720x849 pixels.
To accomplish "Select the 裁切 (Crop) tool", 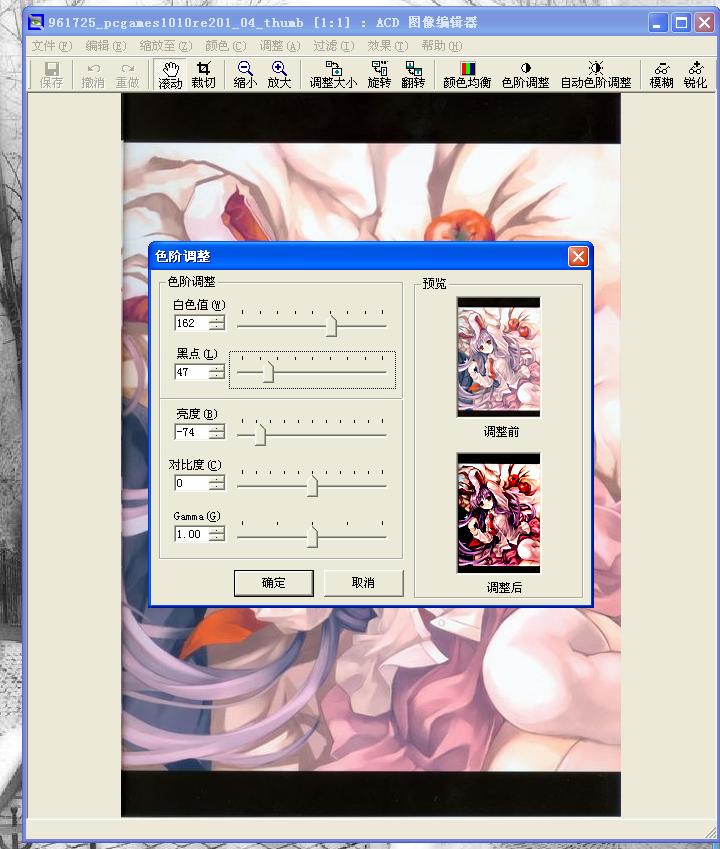I will click(x=204, y=75).
